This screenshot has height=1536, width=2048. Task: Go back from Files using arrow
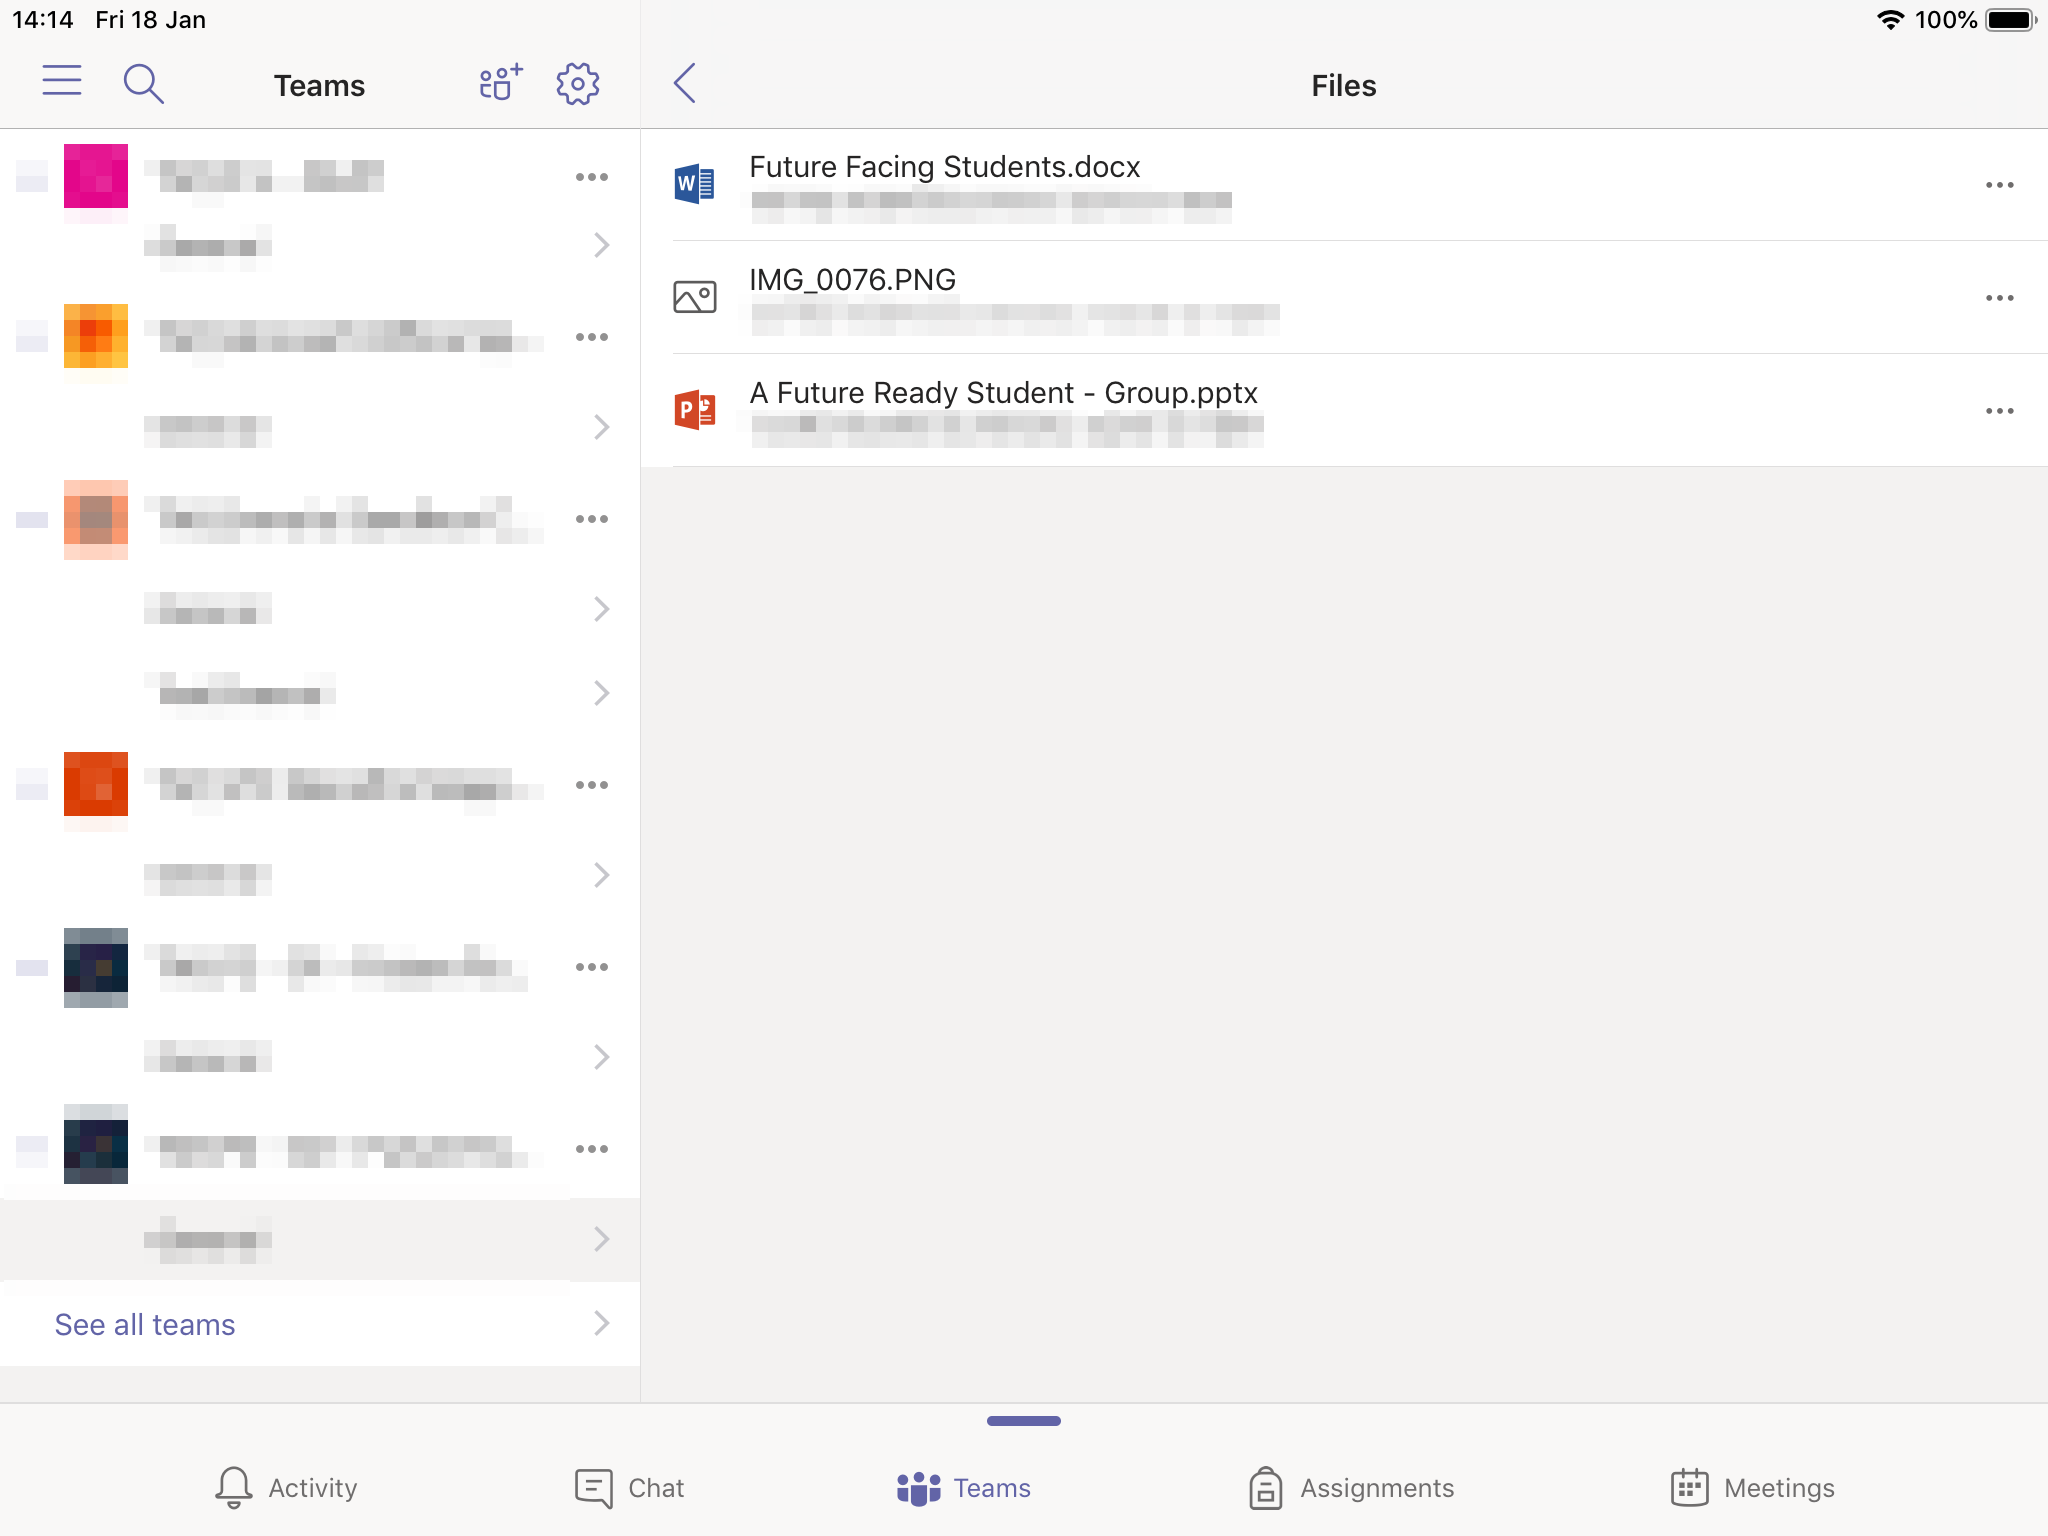[x=685, y=84]
